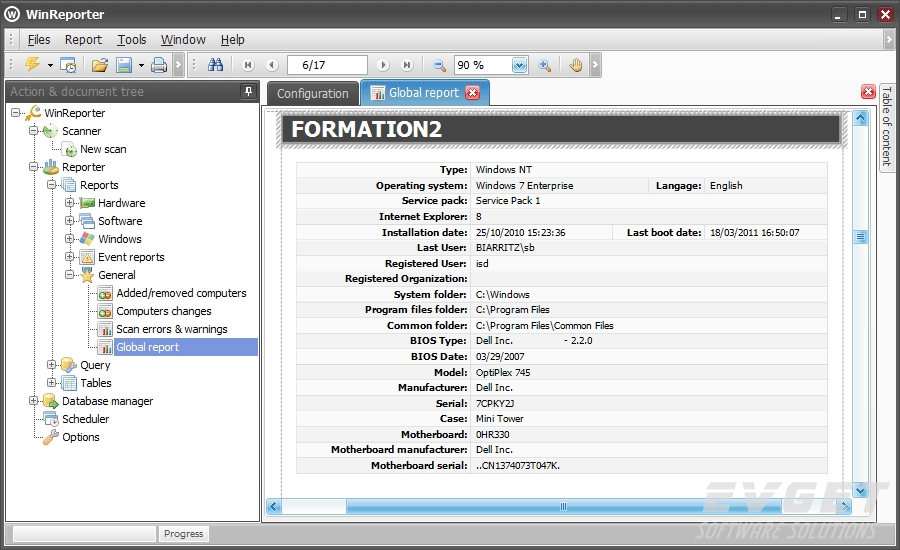Collapse the WinReporter root node
The width and height of the screenshot is (900, 550).
15,113
